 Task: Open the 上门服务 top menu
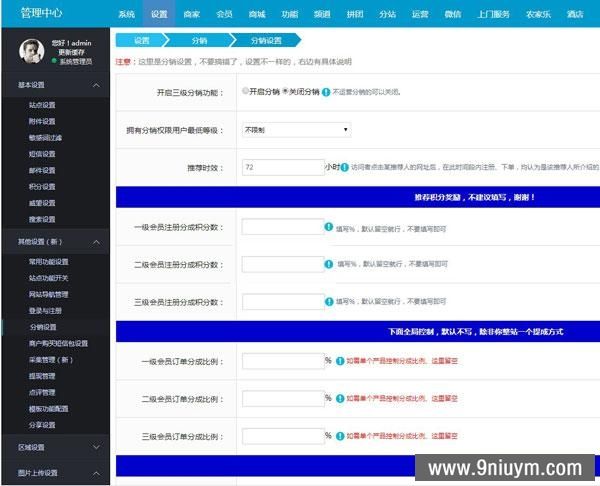point(494,14)
